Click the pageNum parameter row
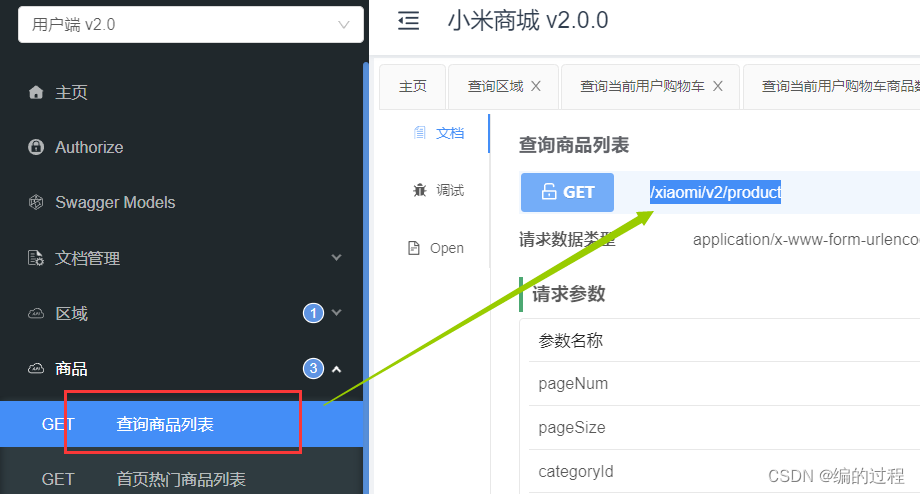 click(x=725, y=384)
